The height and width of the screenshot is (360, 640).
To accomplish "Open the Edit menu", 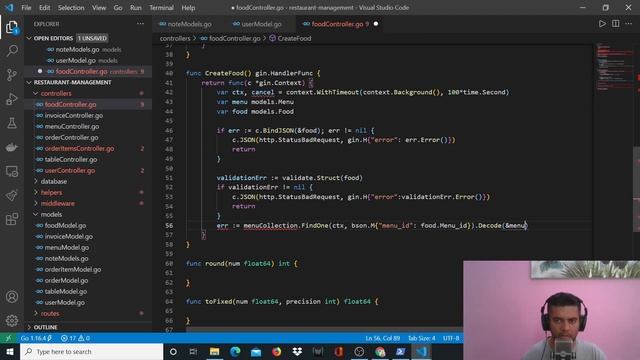I will [x=44, y=7].
